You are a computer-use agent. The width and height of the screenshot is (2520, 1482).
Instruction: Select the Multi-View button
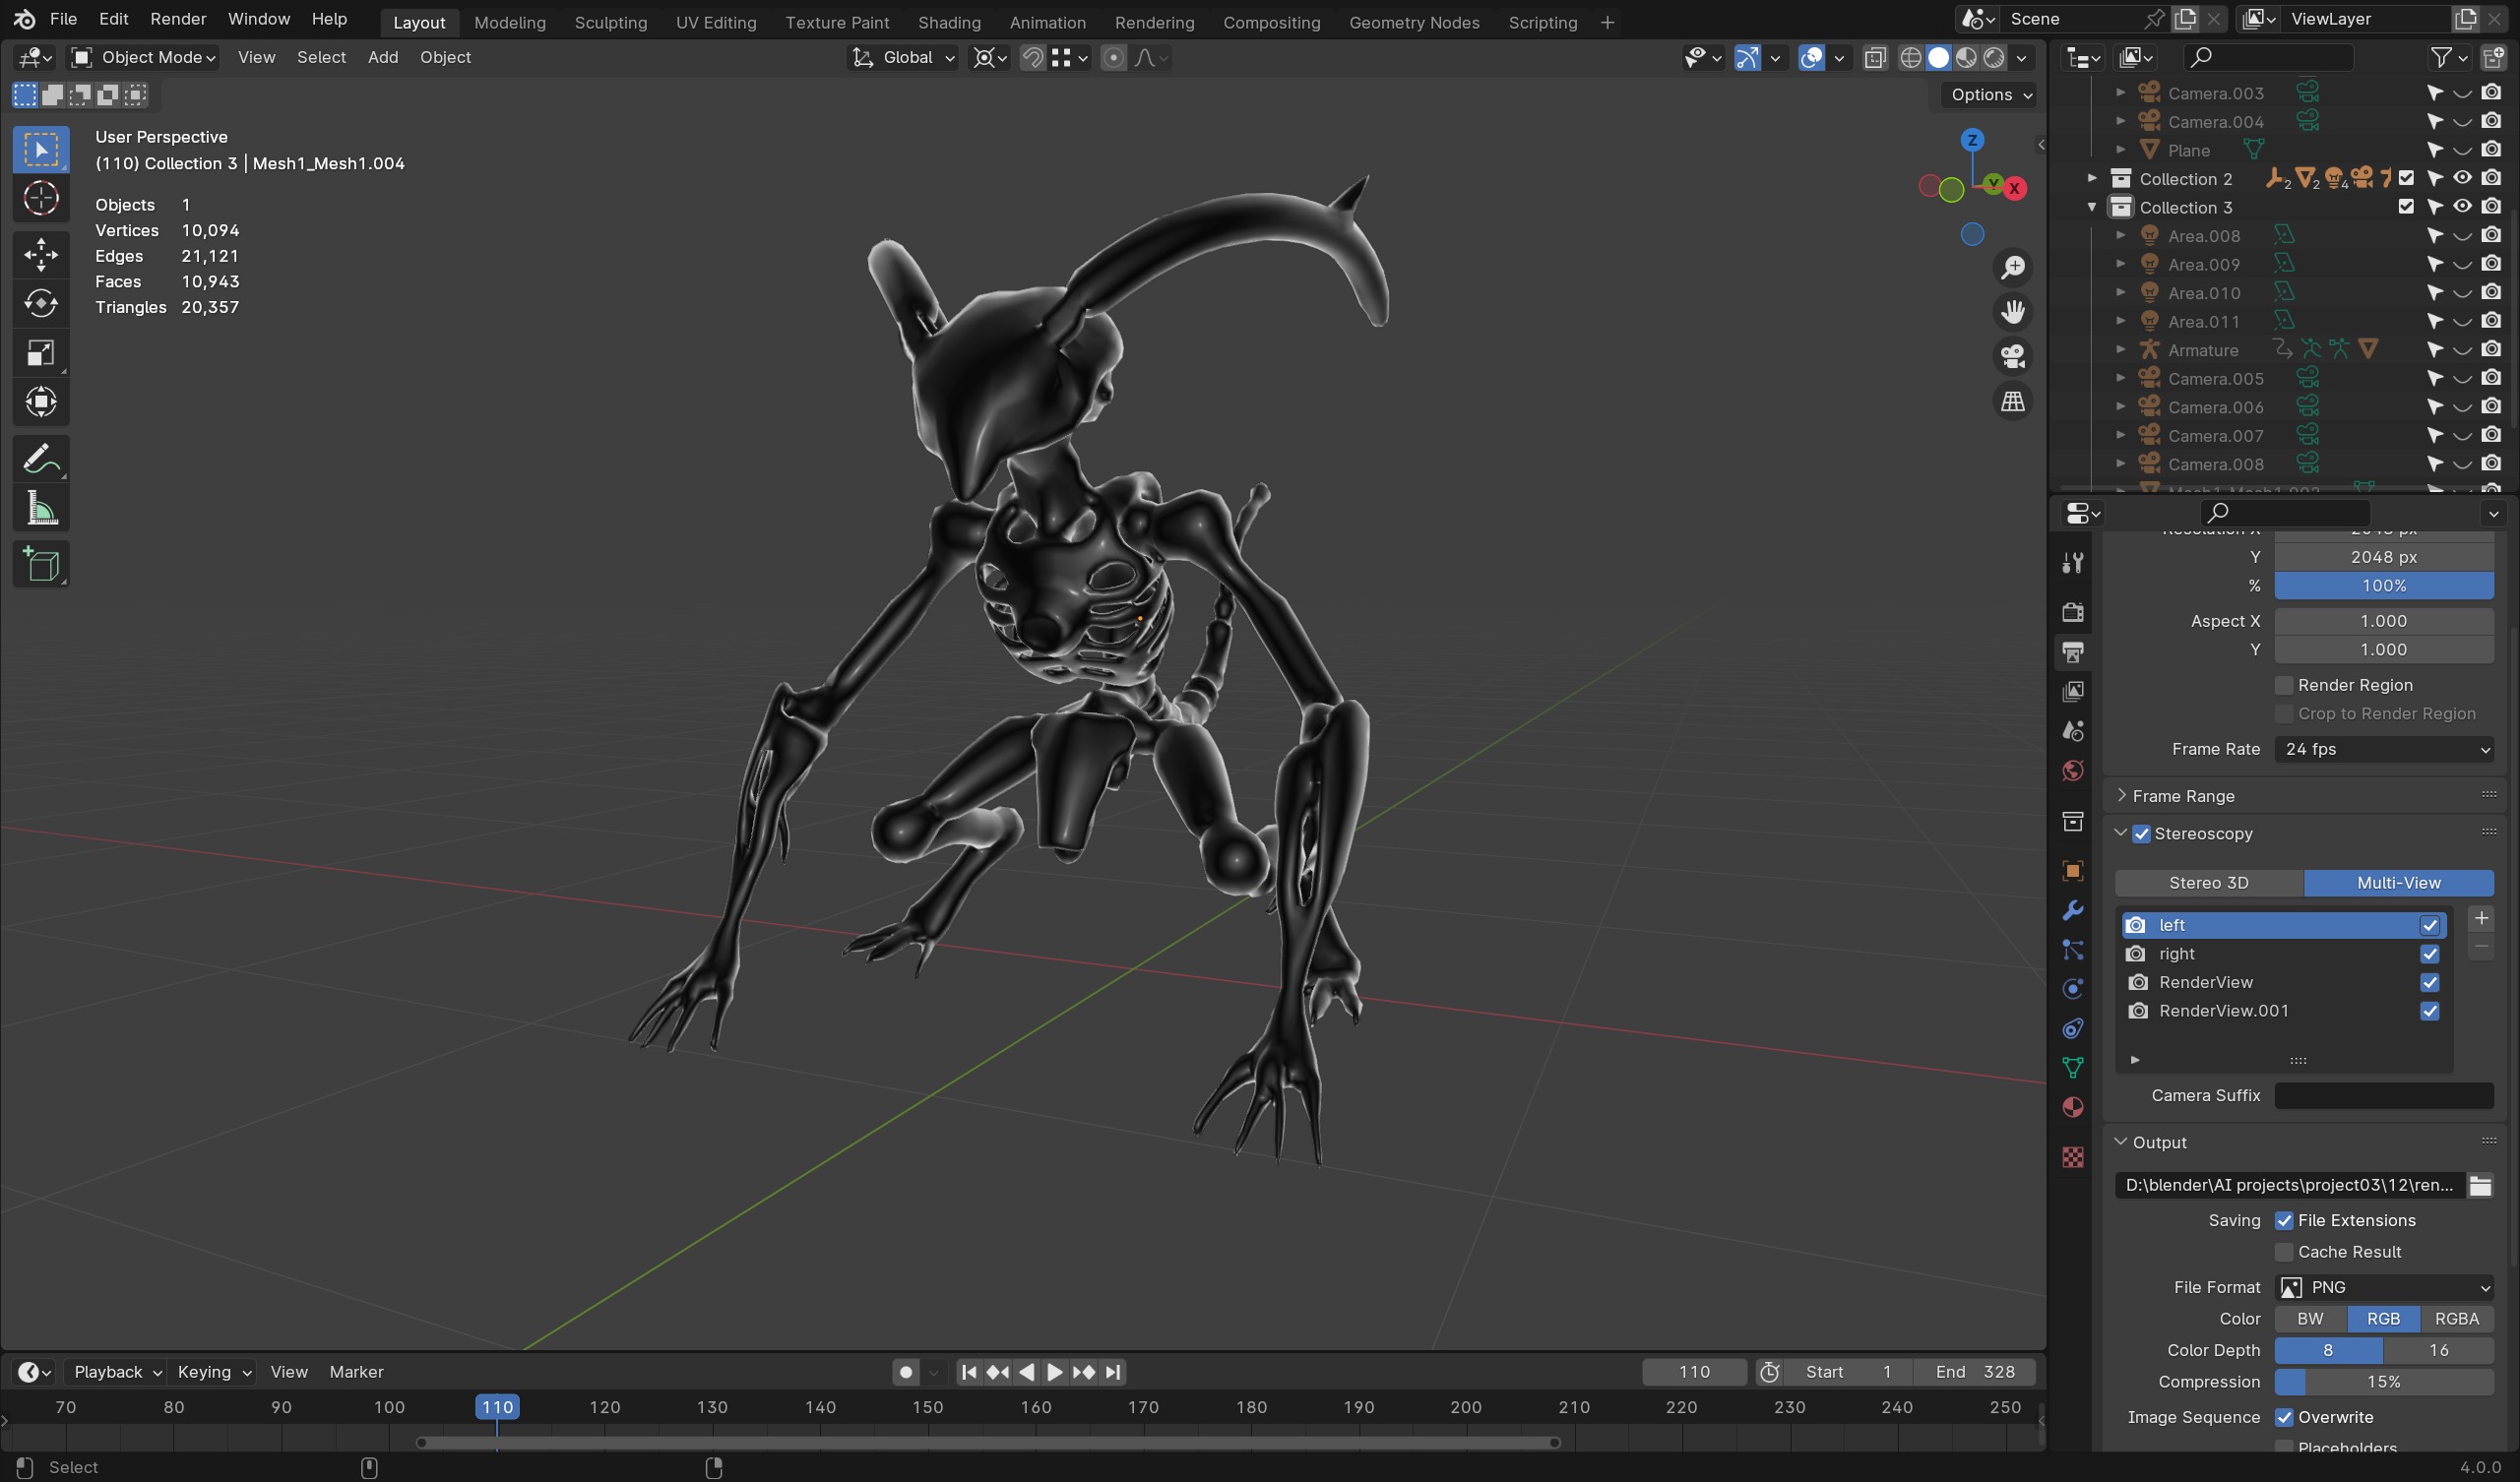coord(2398,883)
